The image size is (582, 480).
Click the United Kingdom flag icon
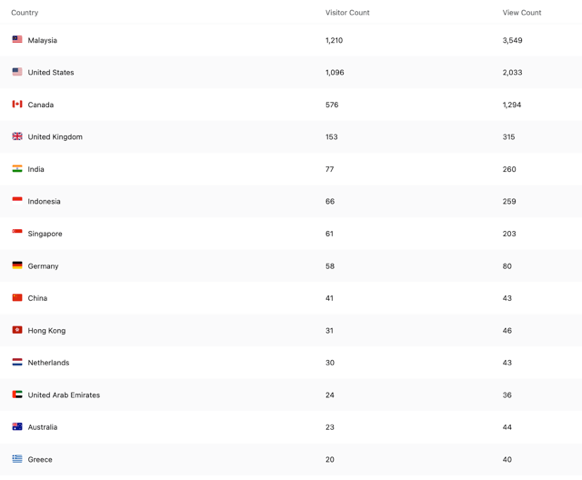tap(17, 136)
